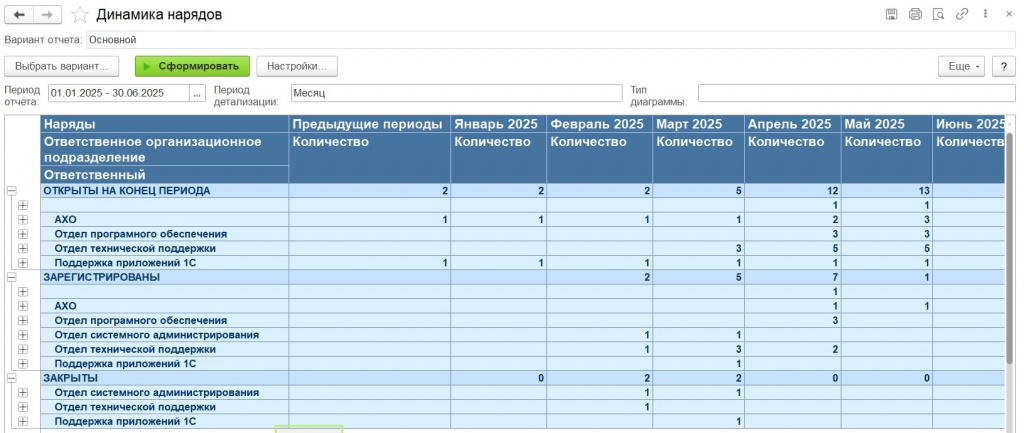Viewport: 1024px width, 433px height.
Task: Print the report using the printer icon
Action: click(915, 14)
